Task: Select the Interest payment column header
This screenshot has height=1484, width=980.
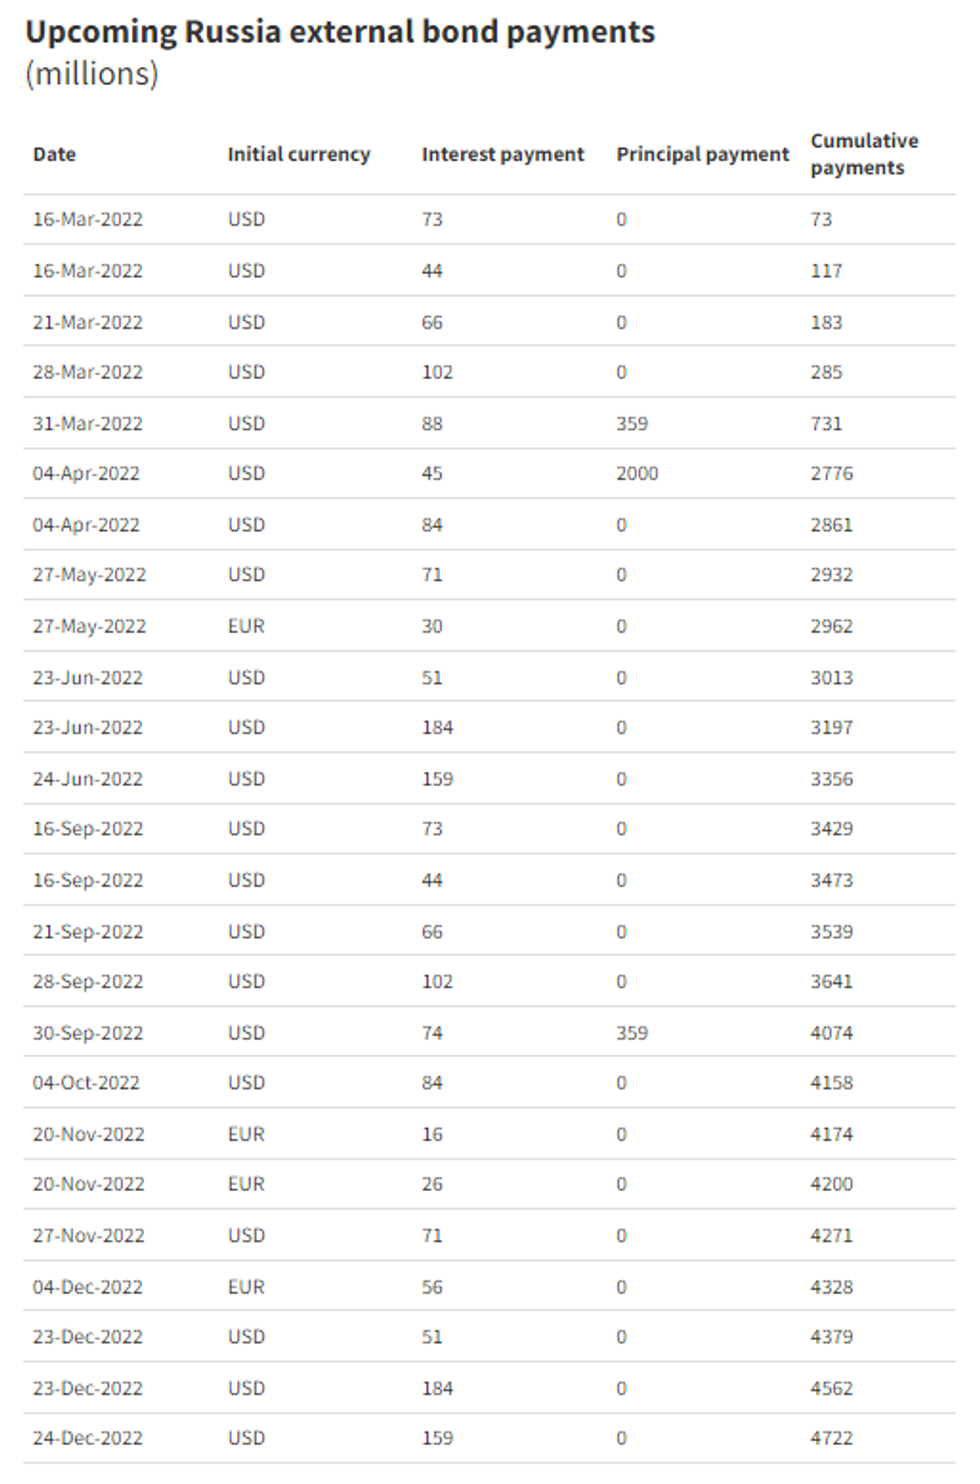Action: [x=502, y=154]
